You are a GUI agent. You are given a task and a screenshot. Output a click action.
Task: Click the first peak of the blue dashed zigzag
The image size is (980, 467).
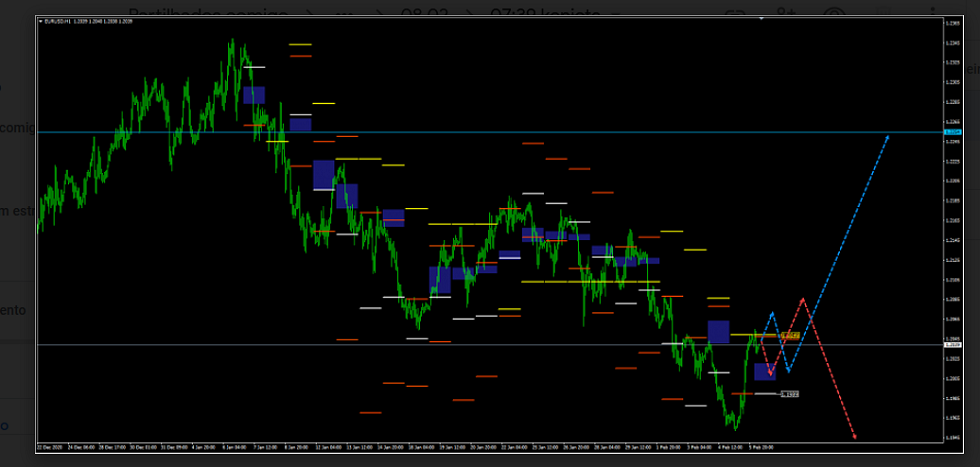pyautogui.click(x=772, y=313)
